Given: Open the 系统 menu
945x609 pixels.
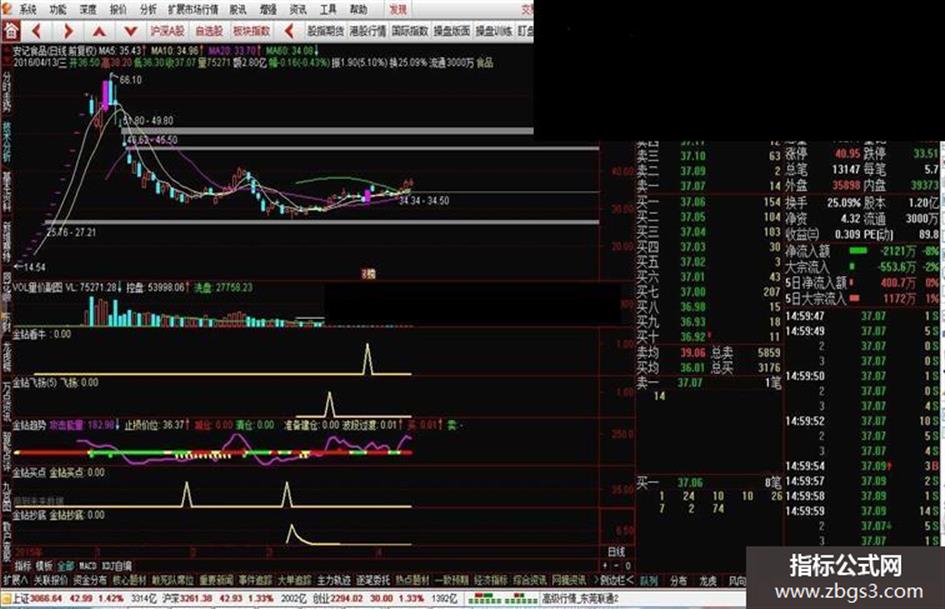Looking at the screenshot, I should [x=28, y=10].
